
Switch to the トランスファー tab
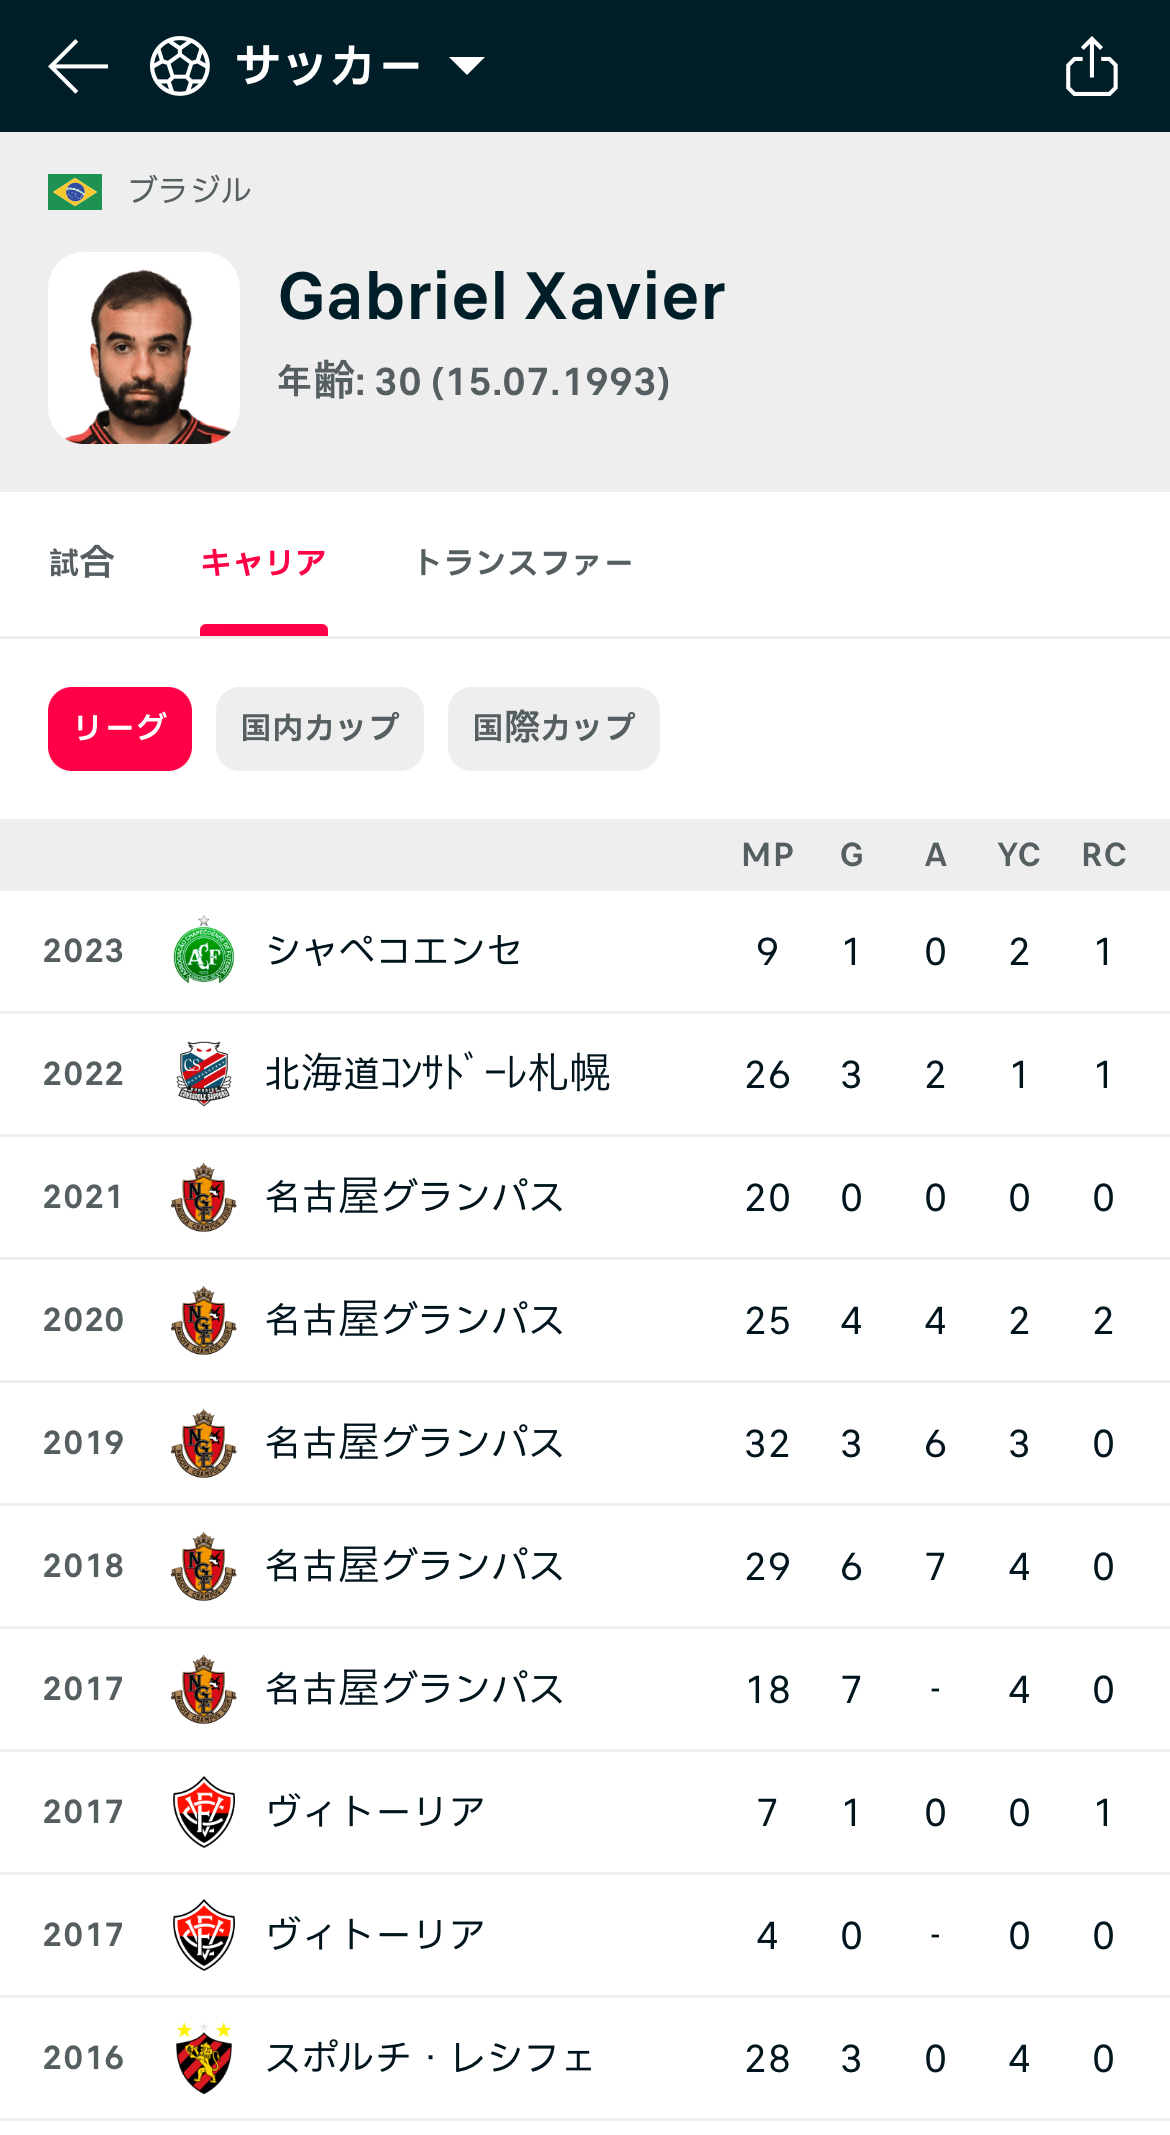[523, 563]
